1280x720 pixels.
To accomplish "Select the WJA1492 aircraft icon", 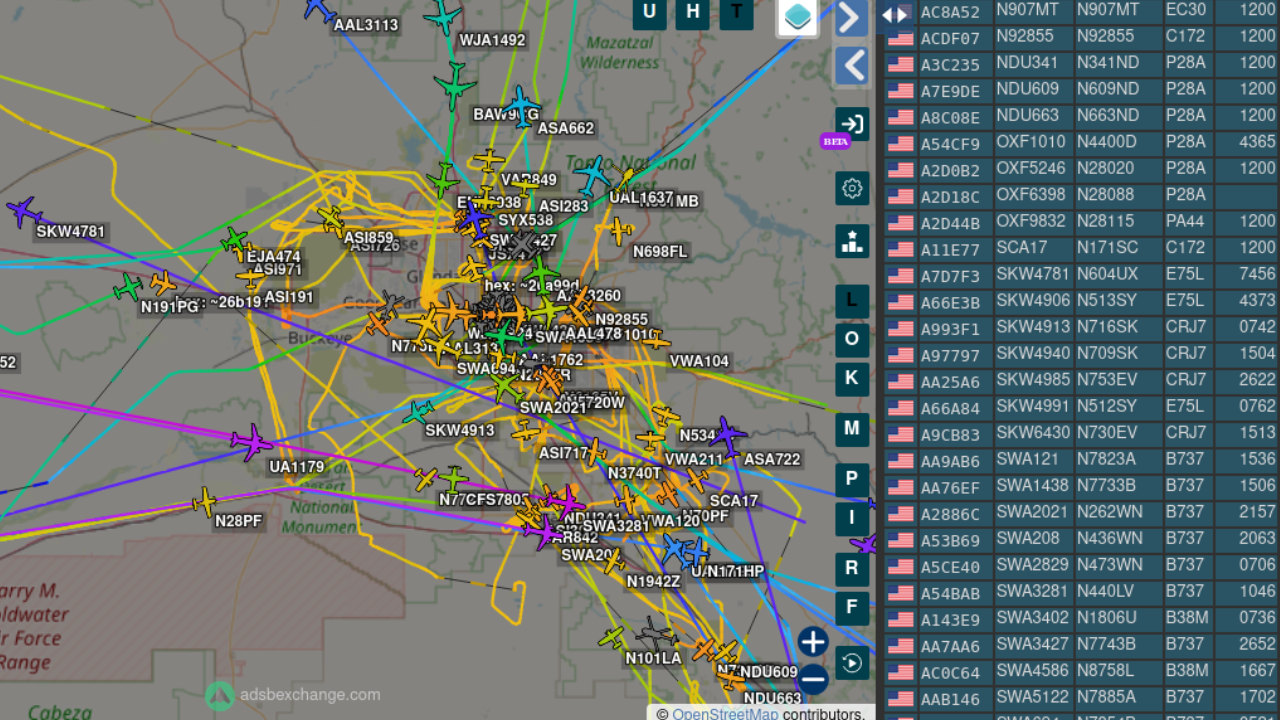I will pyautogui.click(x=442, y=17).
